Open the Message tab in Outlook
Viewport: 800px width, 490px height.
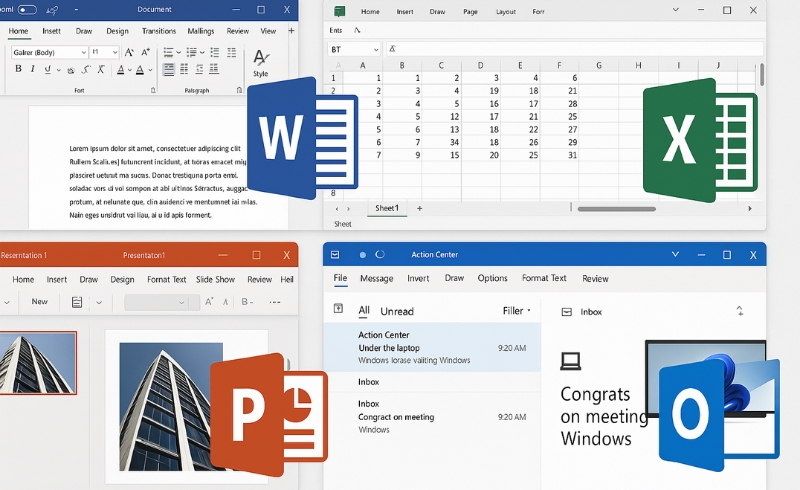(x=377, y=278)
